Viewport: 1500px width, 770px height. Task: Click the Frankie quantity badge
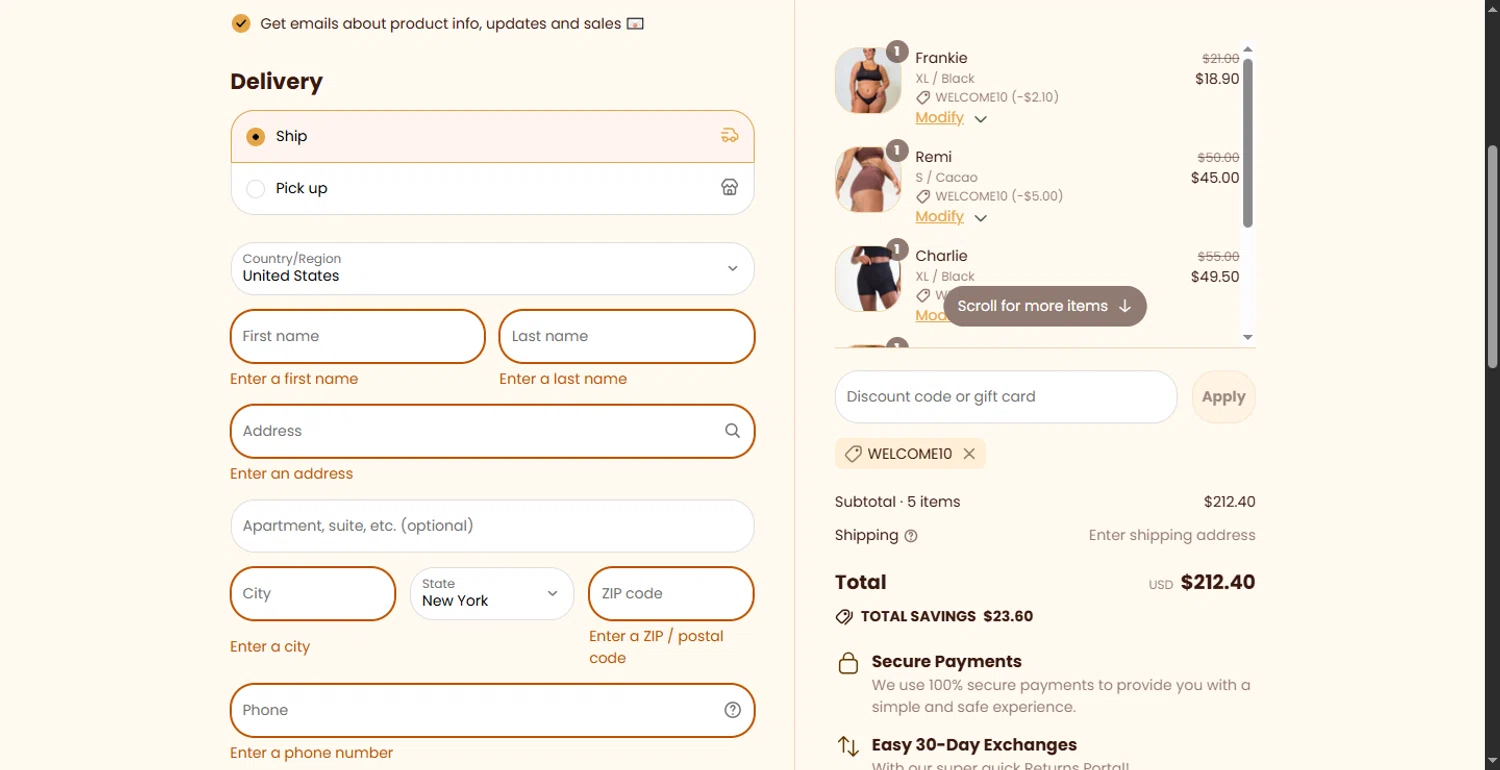click(897, 52)
